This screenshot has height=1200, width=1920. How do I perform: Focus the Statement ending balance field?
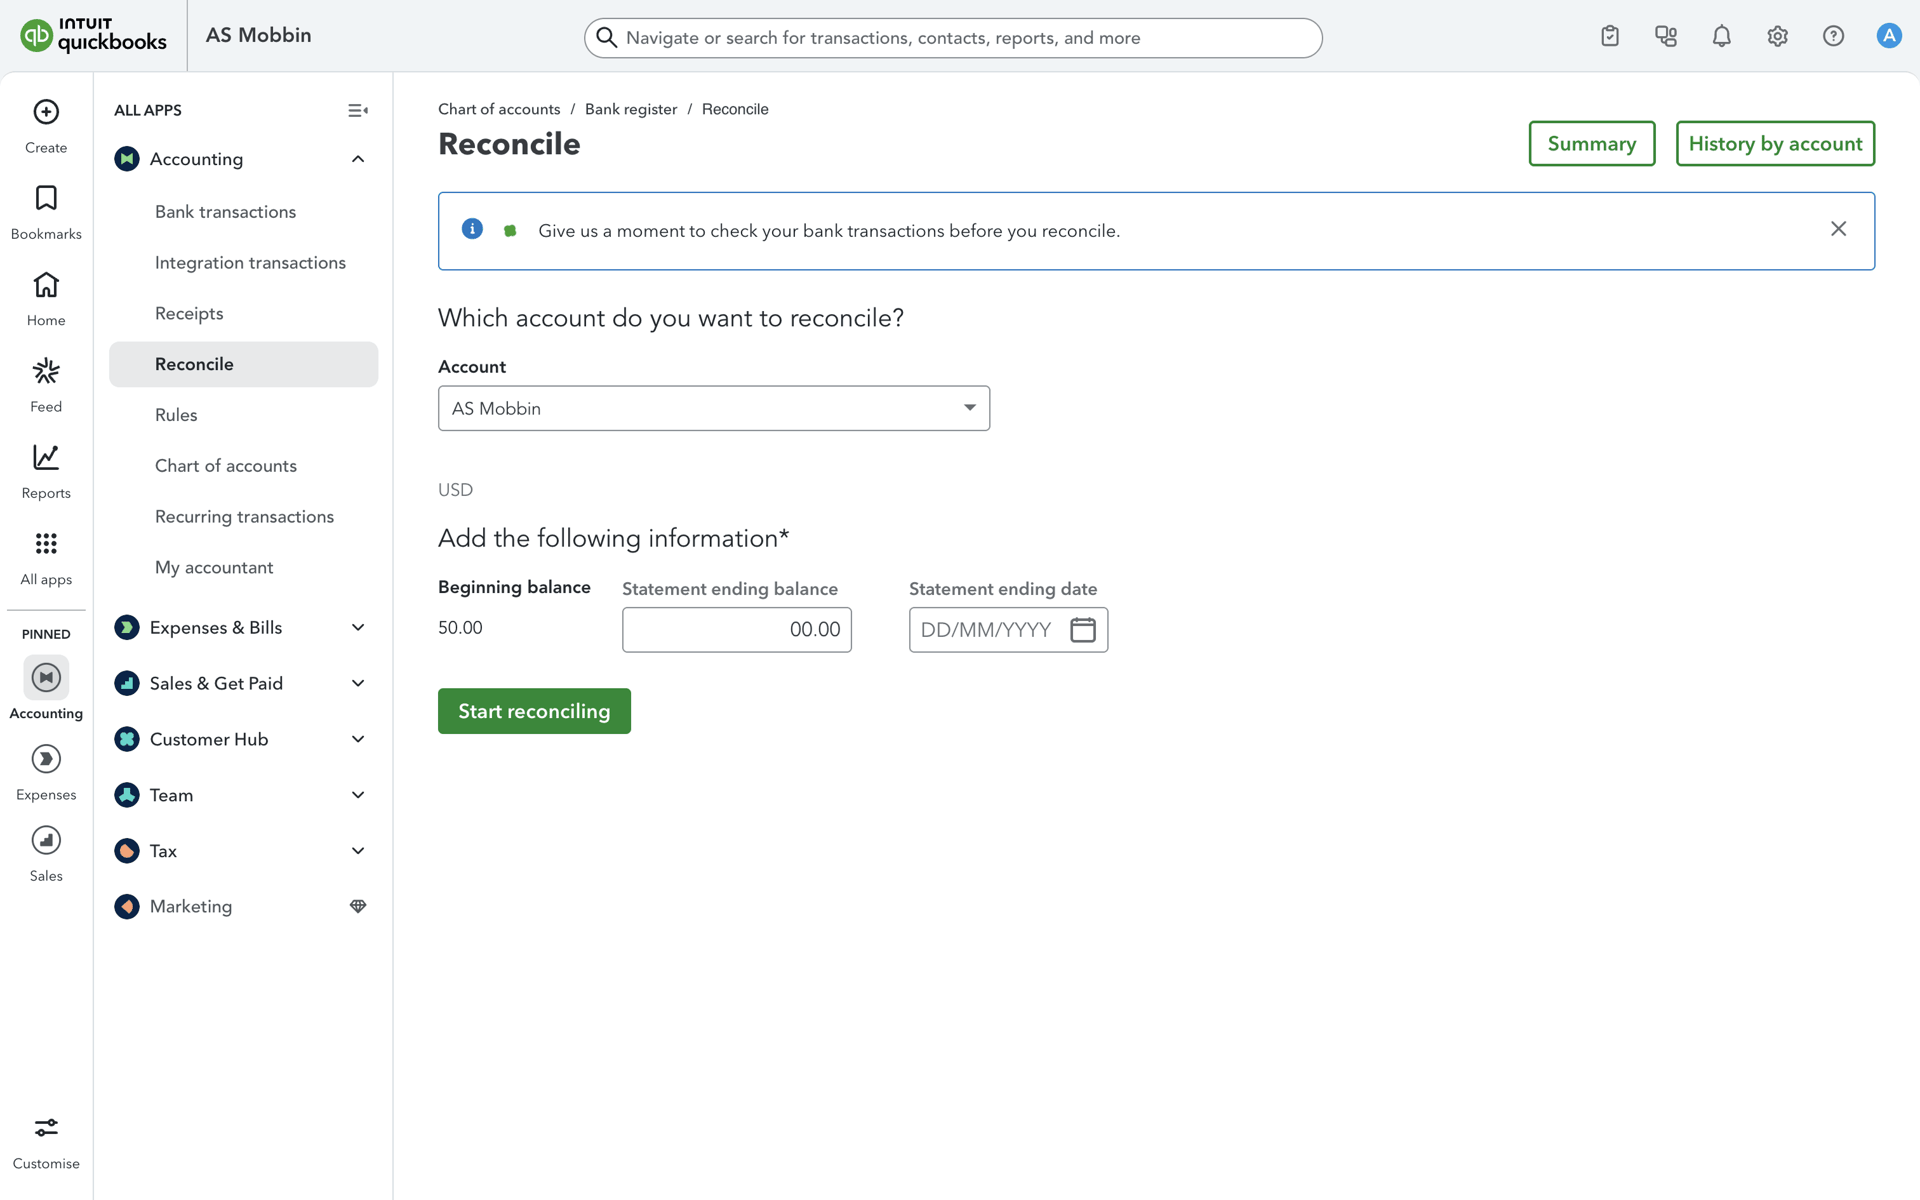coord(737,629)
